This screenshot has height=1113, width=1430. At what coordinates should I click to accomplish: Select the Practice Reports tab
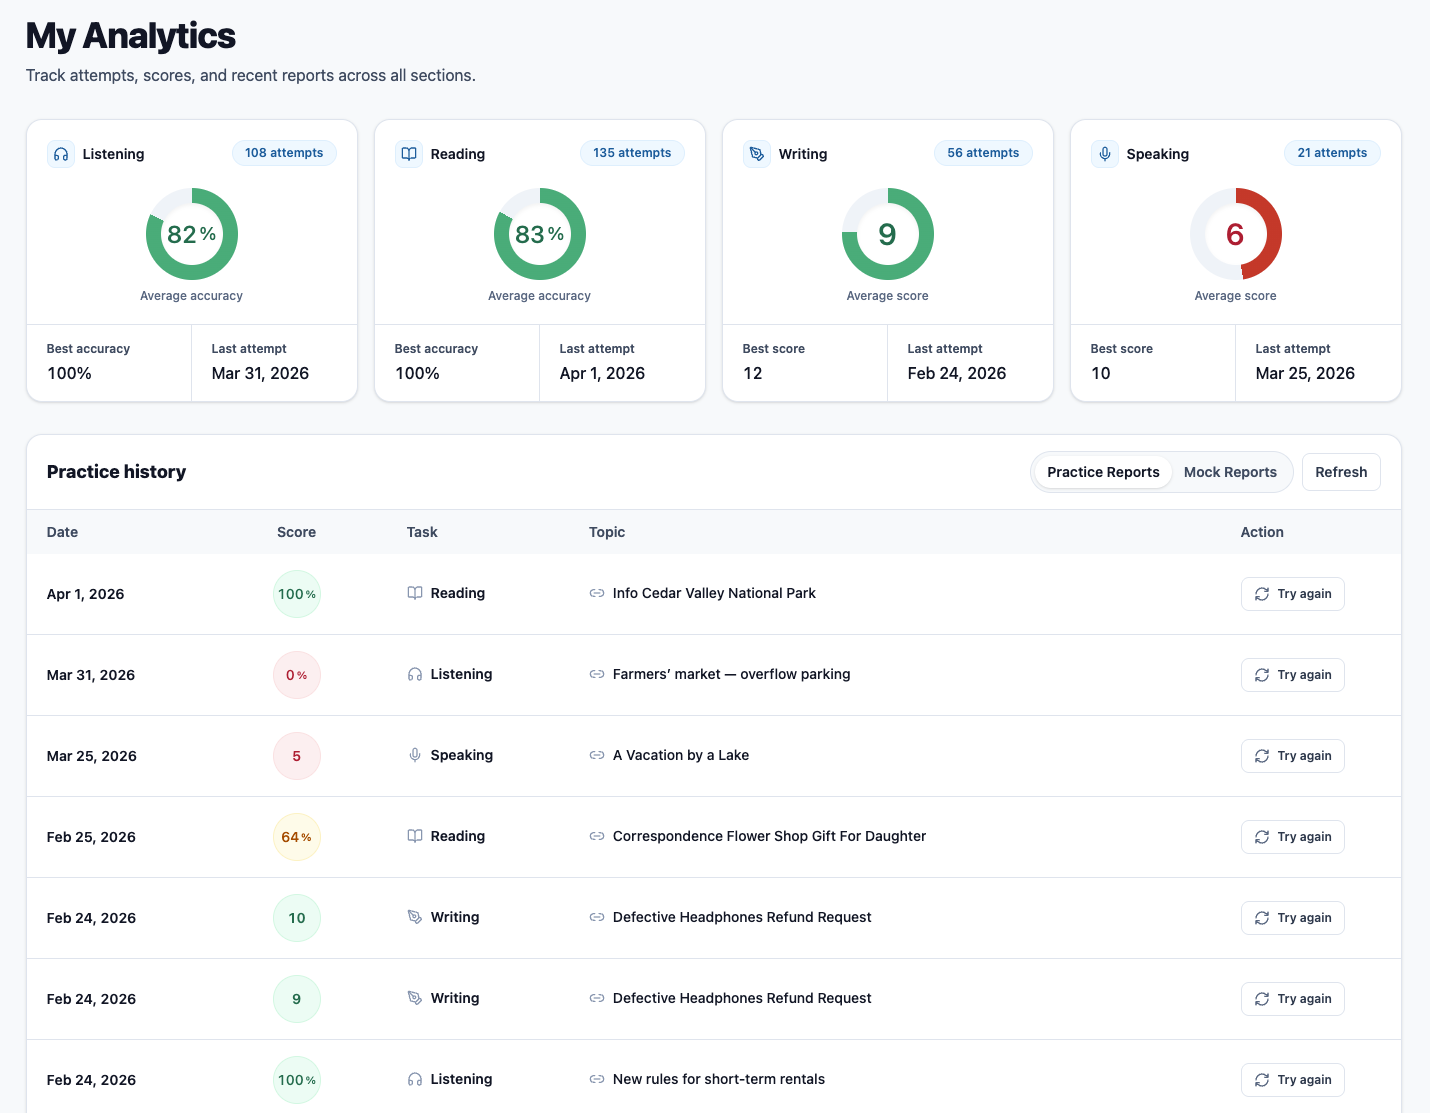(x=1102, y=471)
